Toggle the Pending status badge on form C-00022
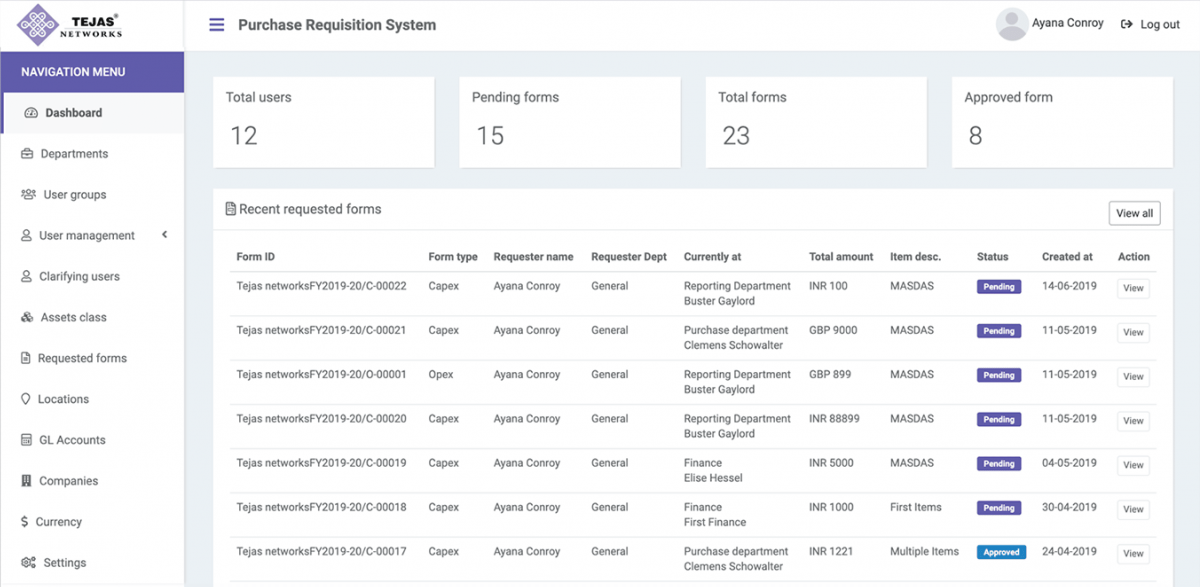 coord(998,287)
